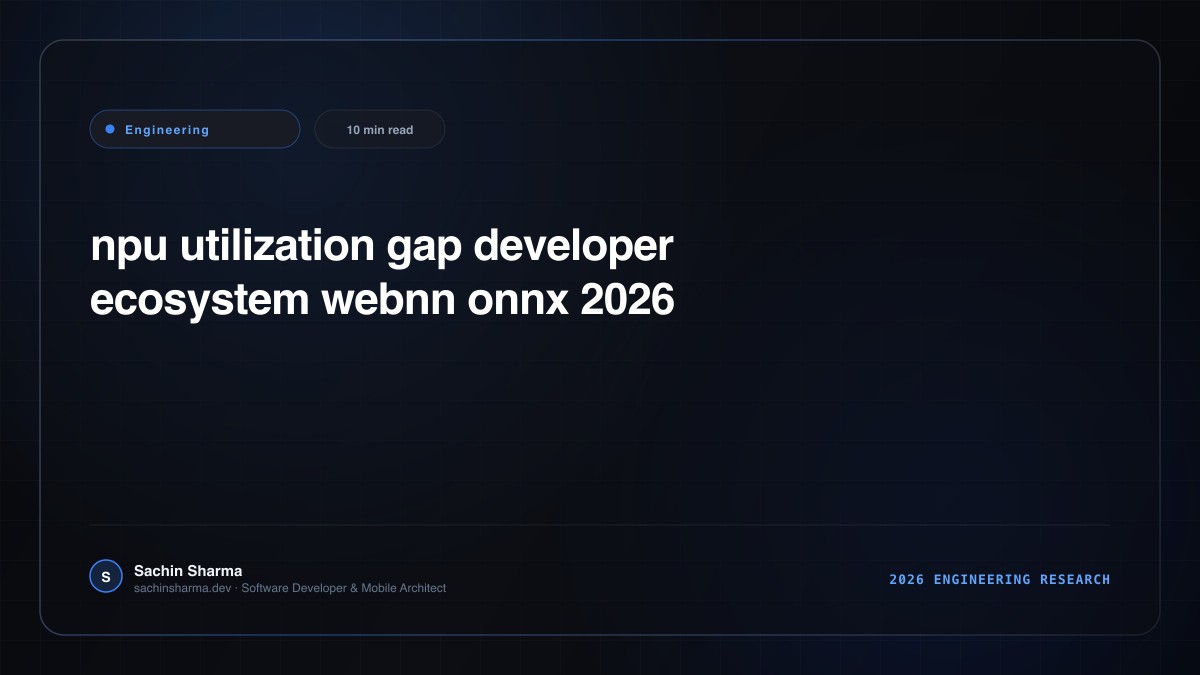Viewport: 1200px width, 675px height.
Task: Select the Engineering category pill
Action: click(x=195, y=129)
